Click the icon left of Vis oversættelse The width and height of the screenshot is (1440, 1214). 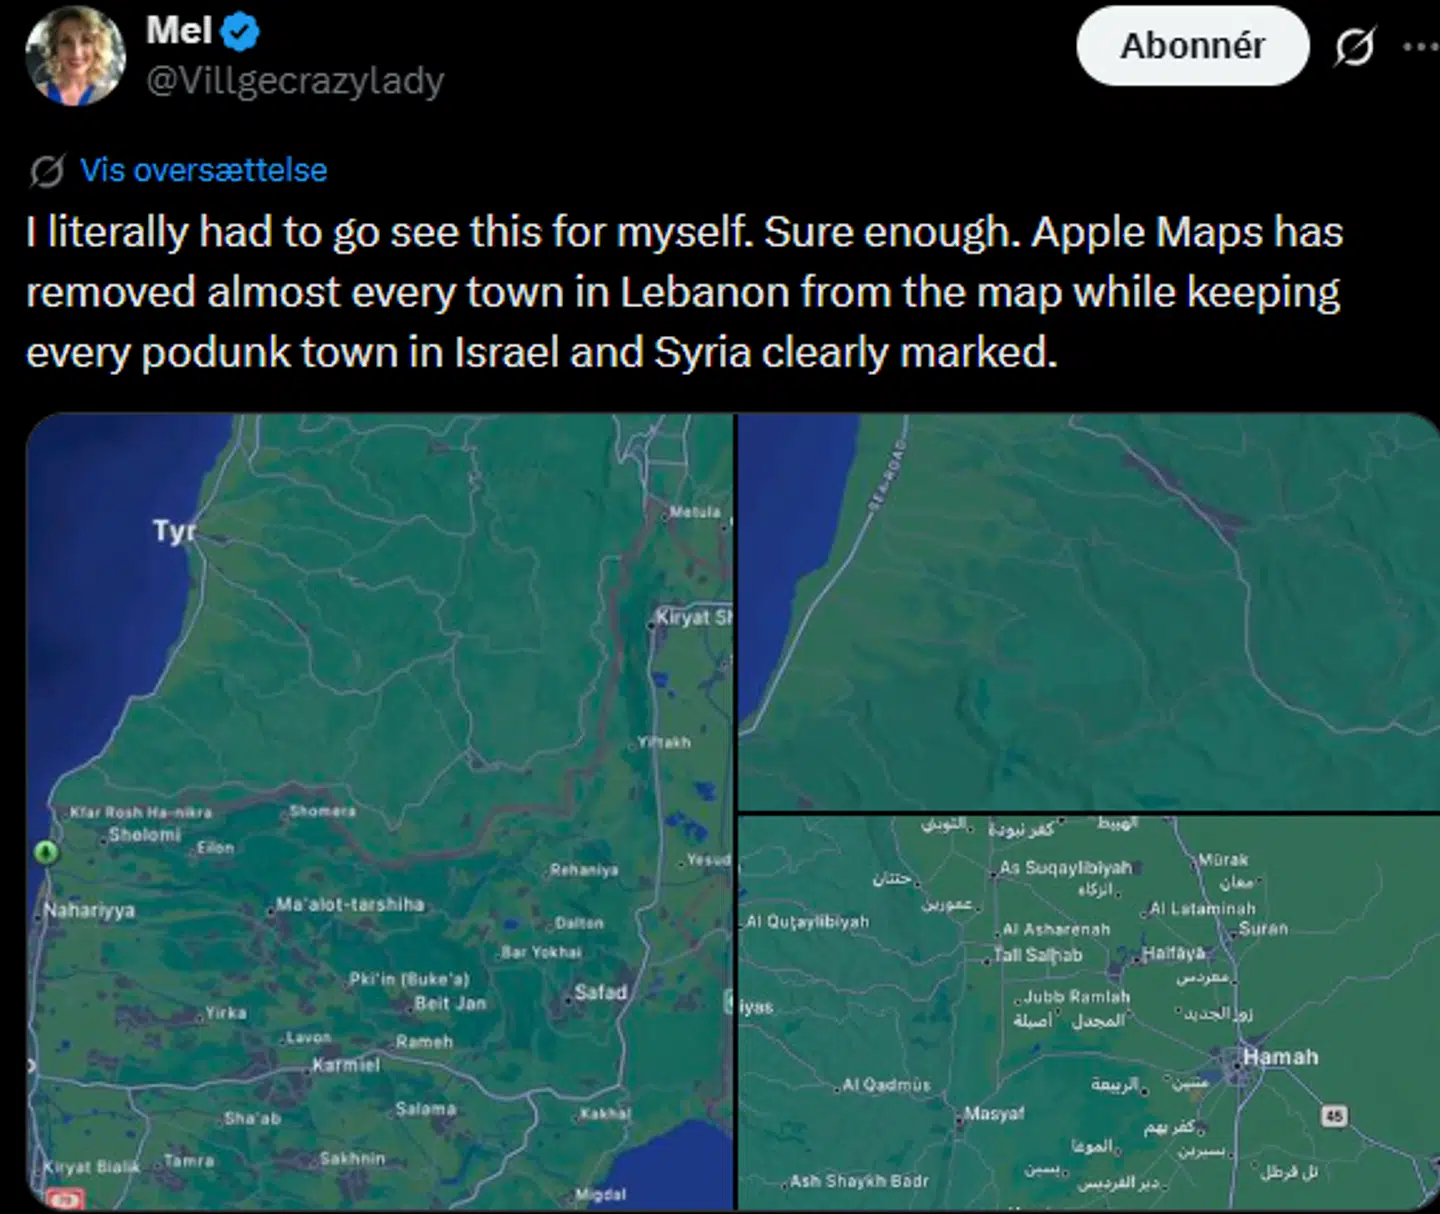click(x=47, y=171)
